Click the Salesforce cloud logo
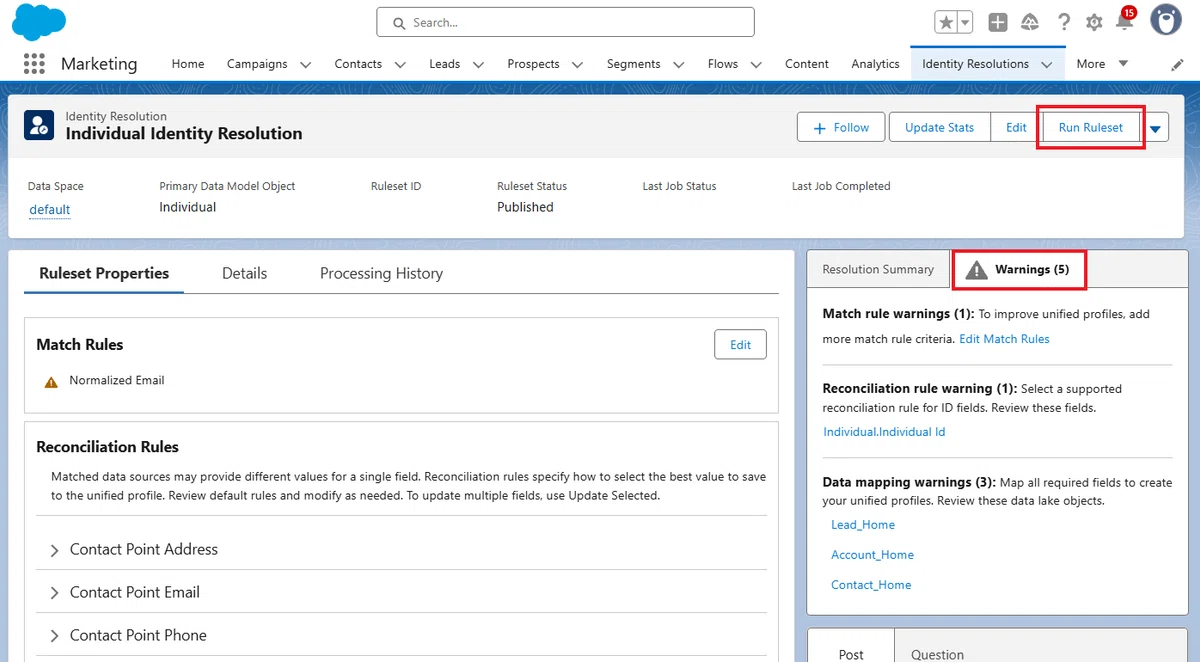Screen dimensions: 1200x662 pos(39,22)
